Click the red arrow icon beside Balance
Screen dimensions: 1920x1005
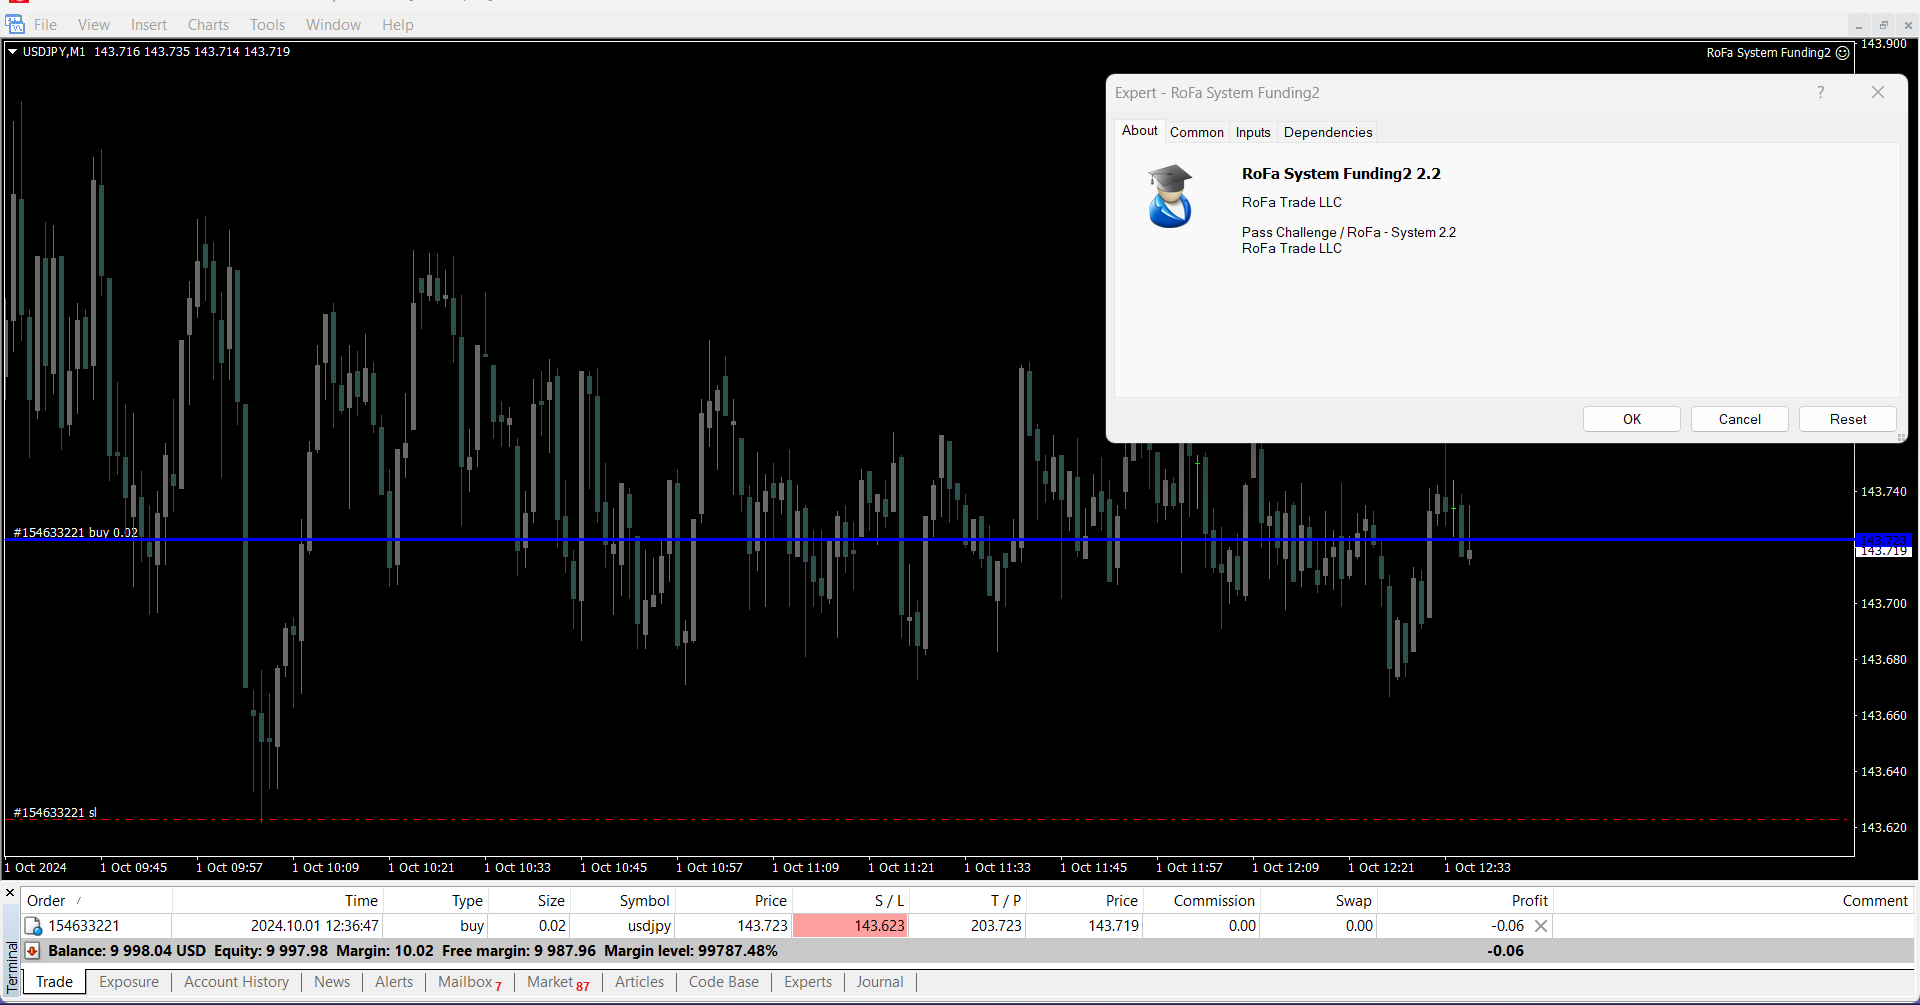pos(33,951)
